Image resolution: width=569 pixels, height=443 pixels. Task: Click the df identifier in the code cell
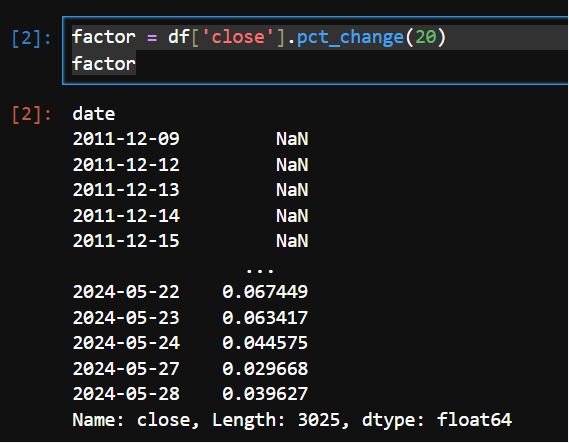[x=179, y=37]
